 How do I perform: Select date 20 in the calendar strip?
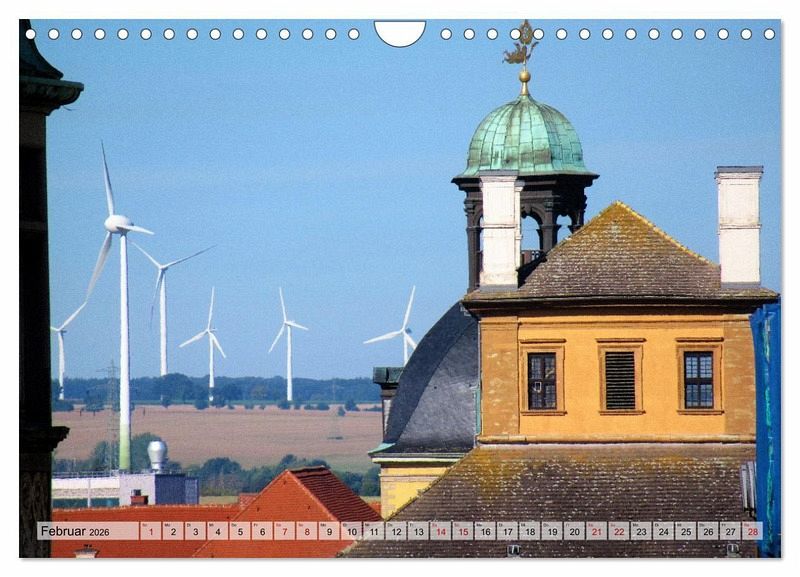(574, 531)
